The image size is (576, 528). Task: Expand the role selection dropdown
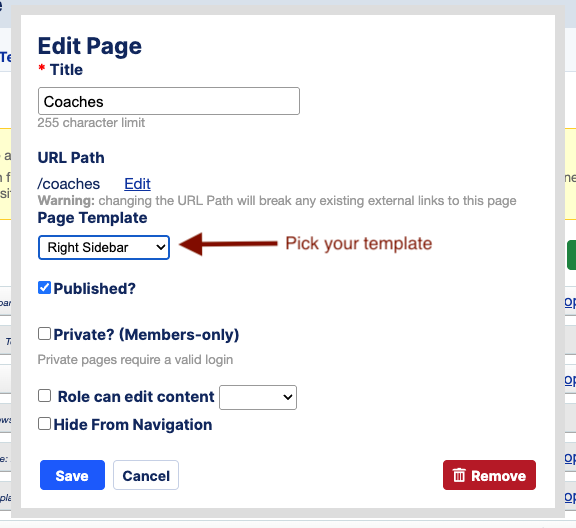tap(258, 397)
